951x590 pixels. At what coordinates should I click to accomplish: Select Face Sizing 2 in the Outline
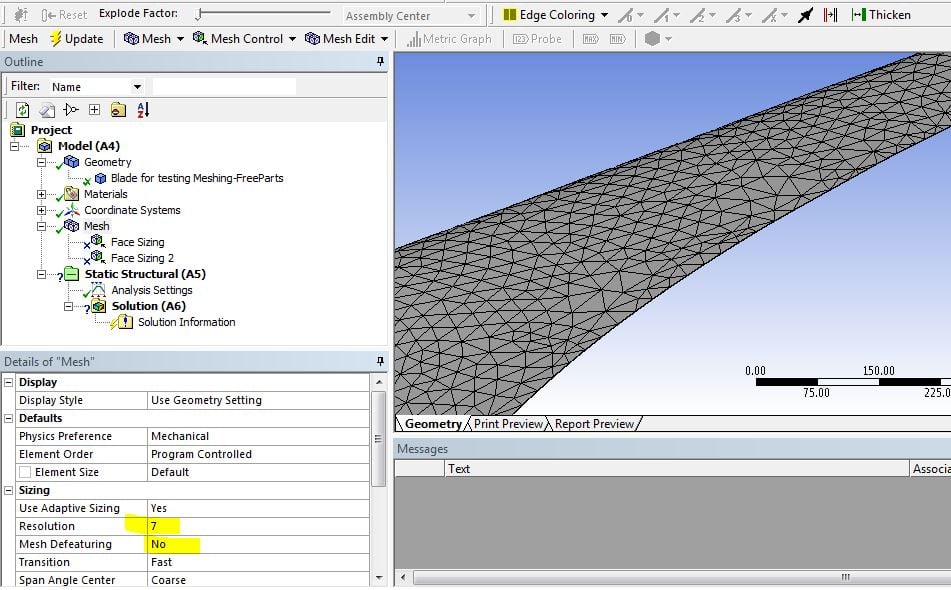[x=142, y=258]
